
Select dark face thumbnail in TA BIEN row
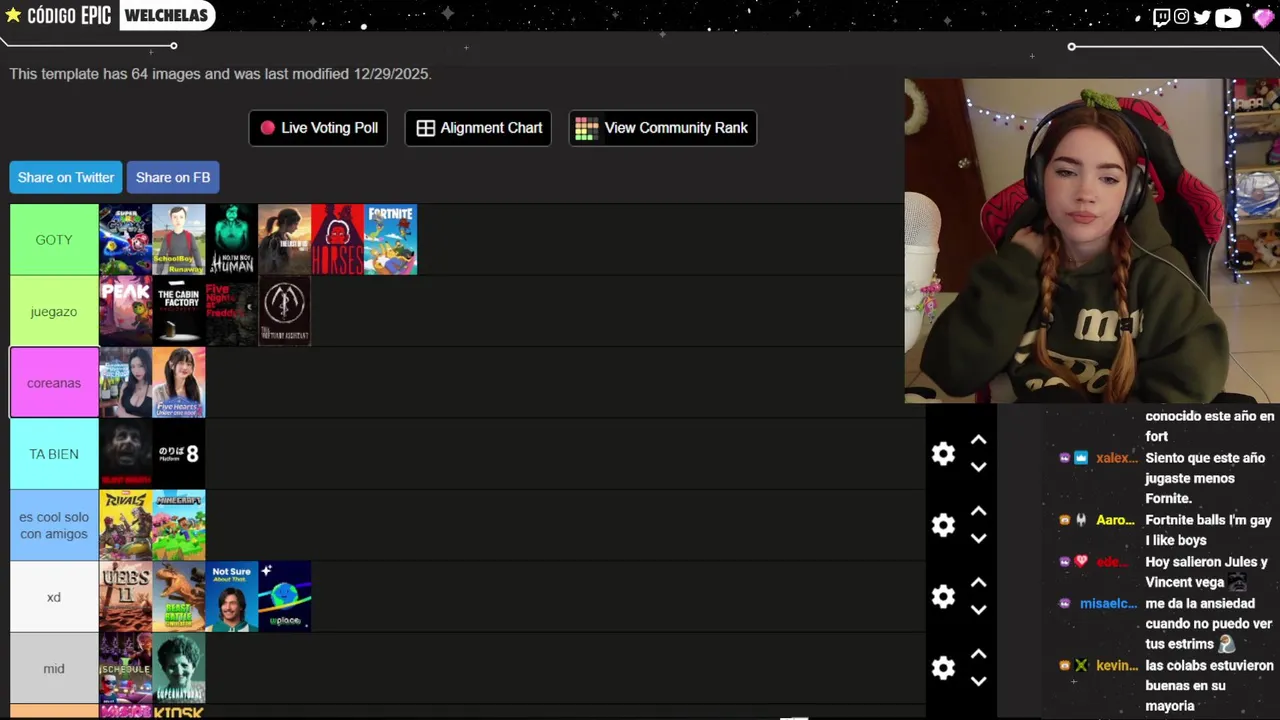point(125,454)
